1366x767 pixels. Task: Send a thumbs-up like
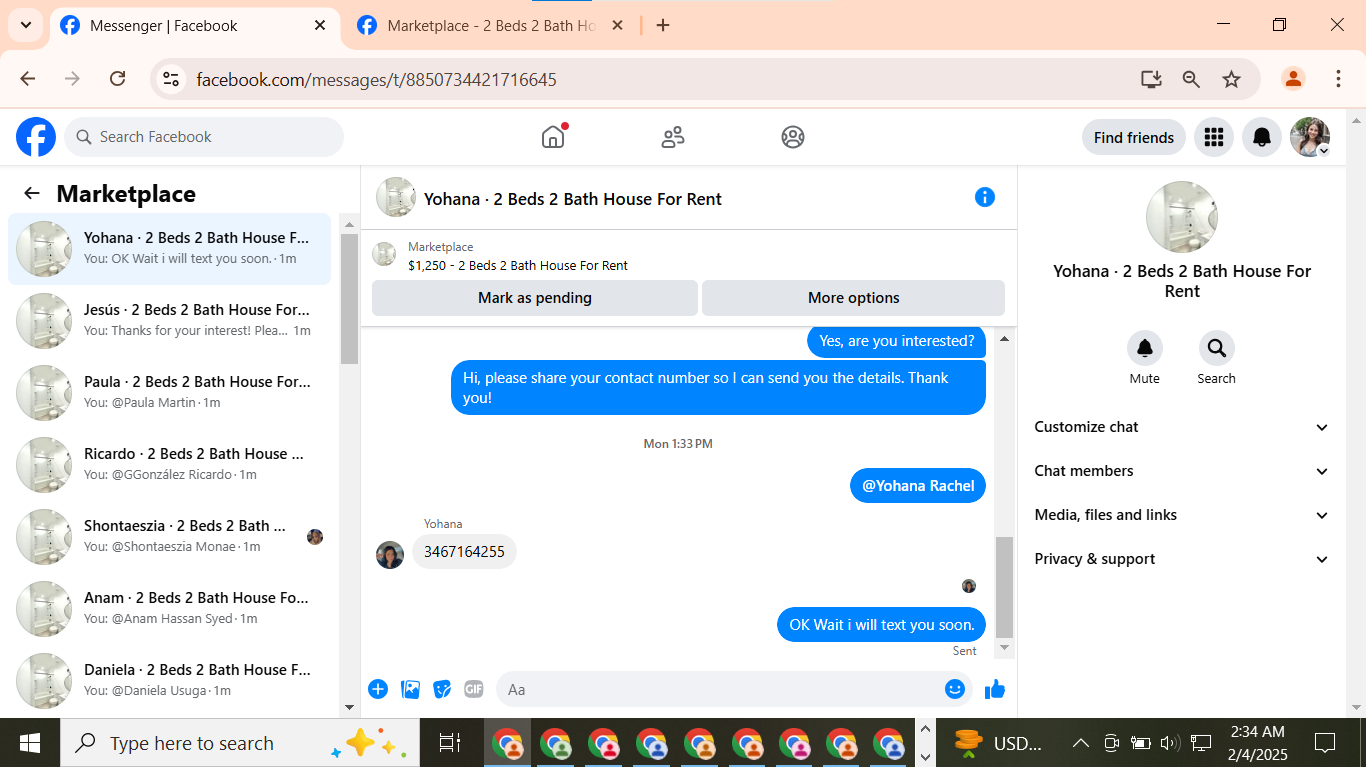point(995,689)
